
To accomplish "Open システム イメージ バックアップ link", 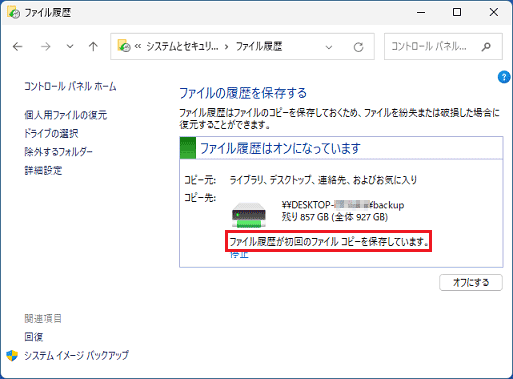I will (76, 355).
